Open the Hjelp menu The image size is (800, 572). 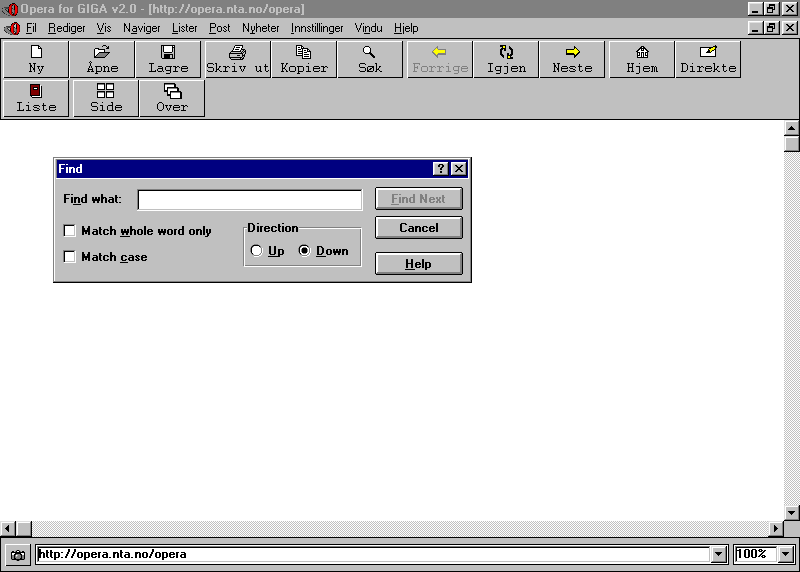pyautogui.click(x=406, y=28)
